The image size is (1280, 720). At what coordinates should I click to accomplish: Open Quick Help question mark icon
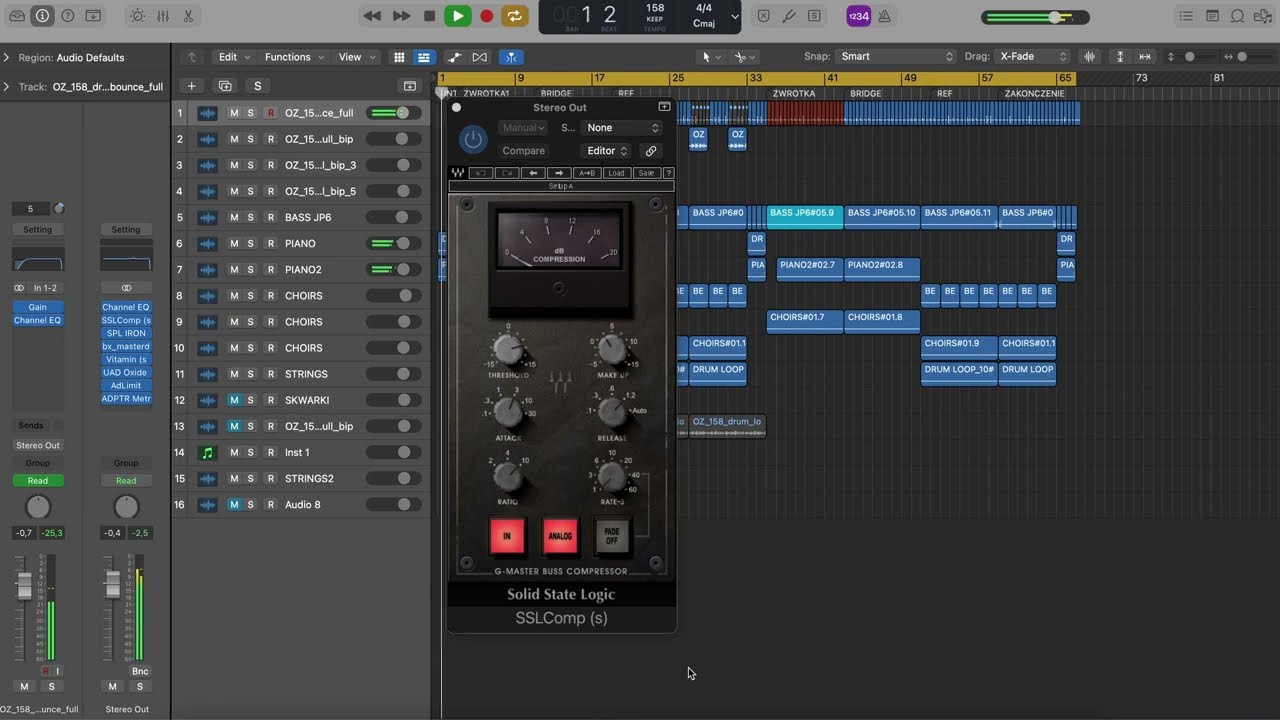(x=67, y=16)
